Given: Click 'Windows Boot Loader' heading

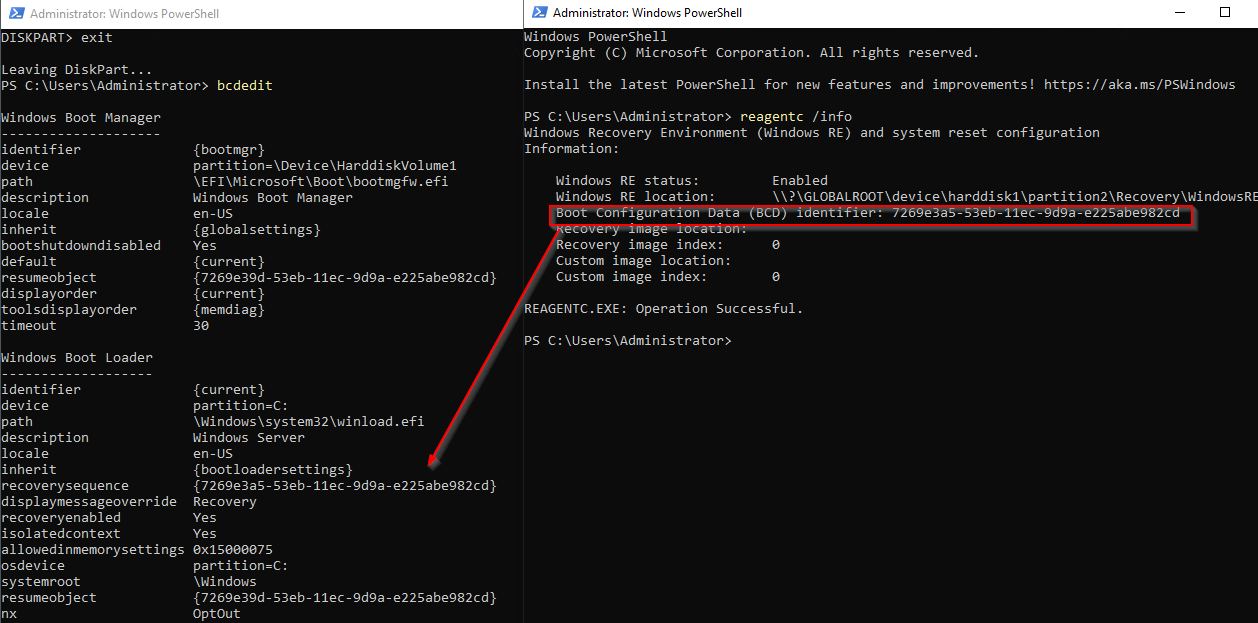Looking at the screenshot, I should point(77,358).
